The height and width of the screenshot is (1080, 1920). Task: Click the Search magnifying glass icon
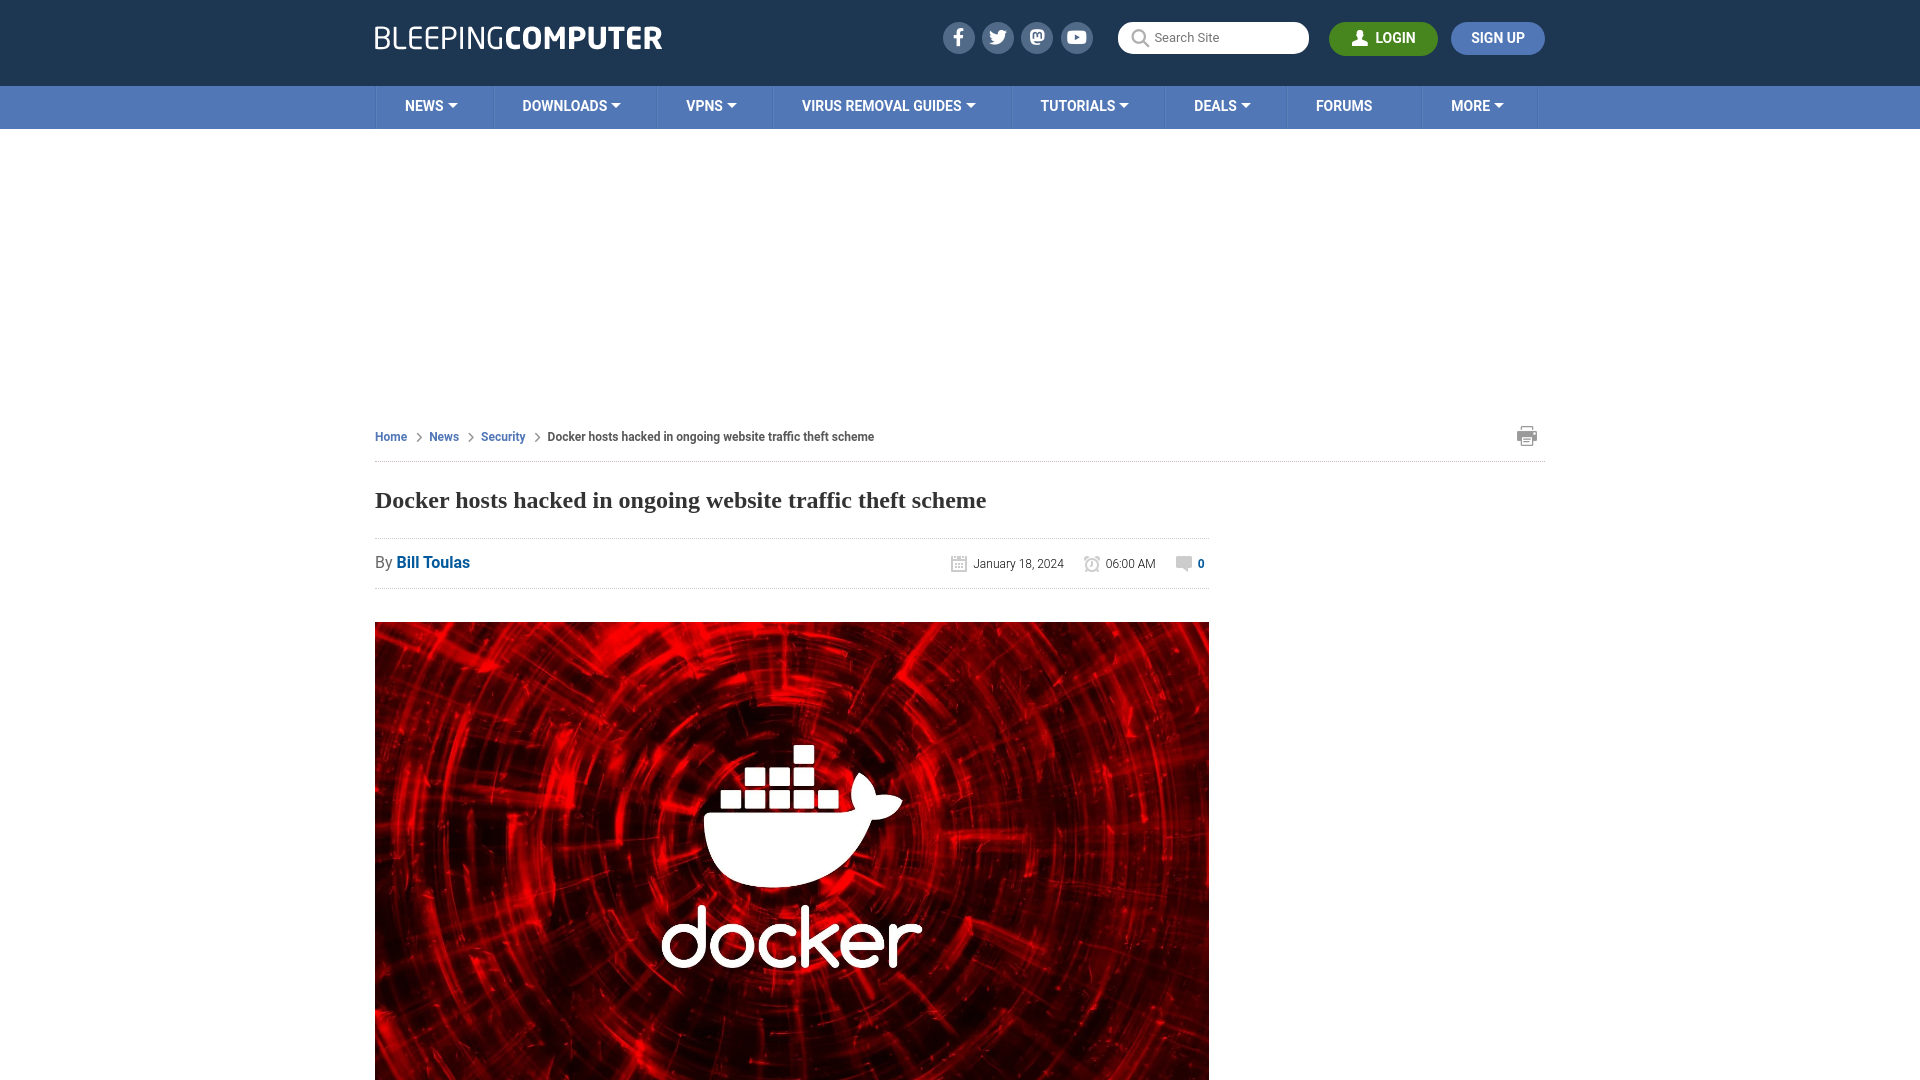click(x=1139, y=38)
